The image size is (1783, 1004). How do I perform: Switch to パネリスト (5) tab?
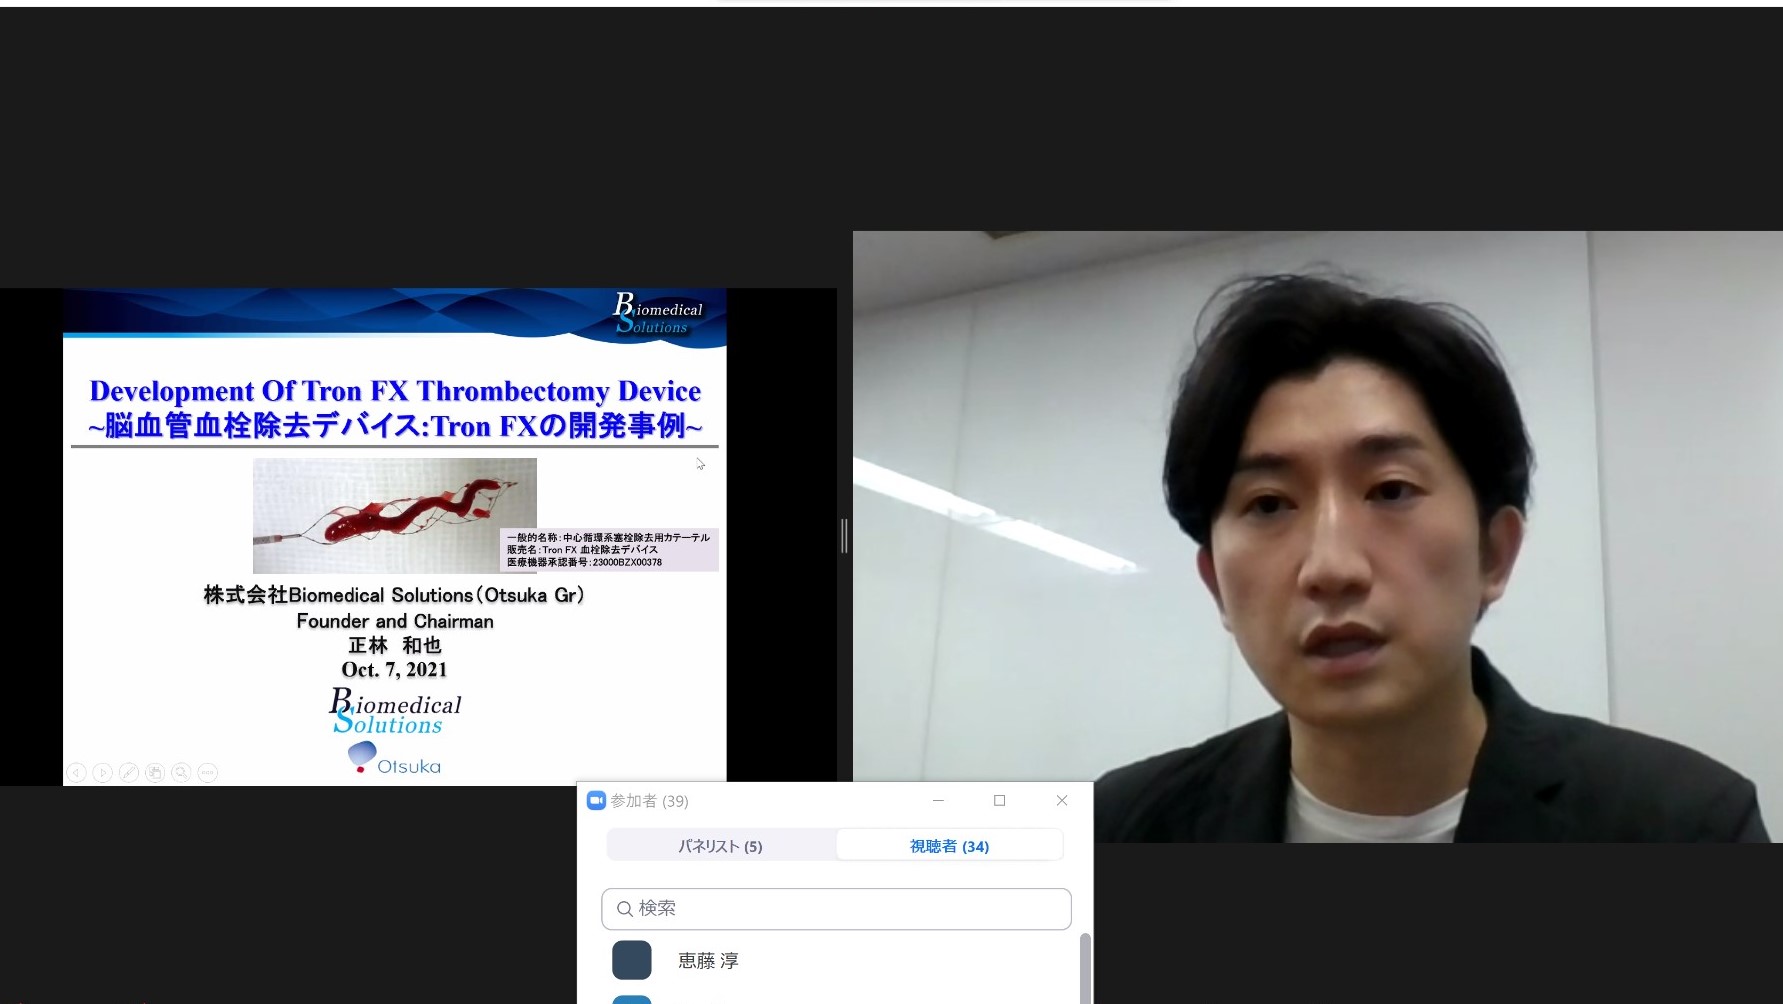tap(720, 846)
